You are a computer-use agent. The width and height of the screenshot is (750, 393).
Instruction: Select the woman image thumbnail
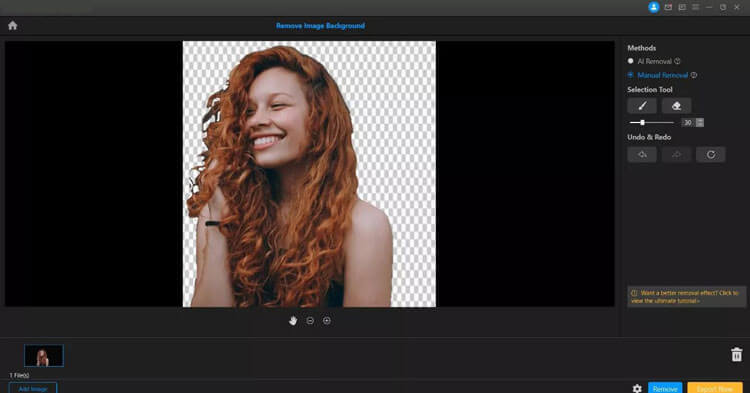[x=44, y=356]
